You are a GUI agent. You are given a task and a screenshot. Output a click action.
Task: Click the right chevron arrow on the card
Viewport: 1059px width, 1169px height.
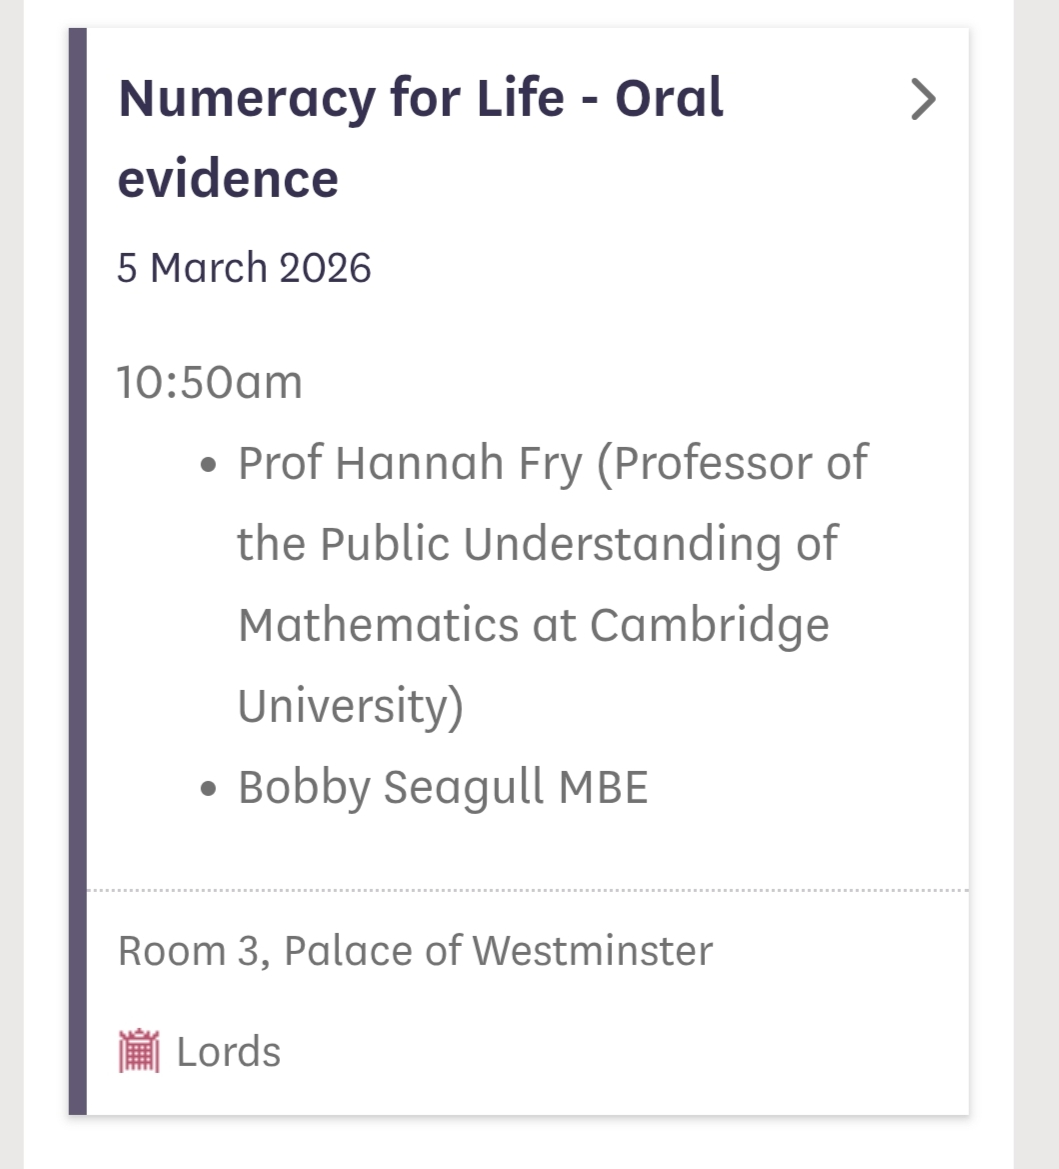[x=923, y=100]
